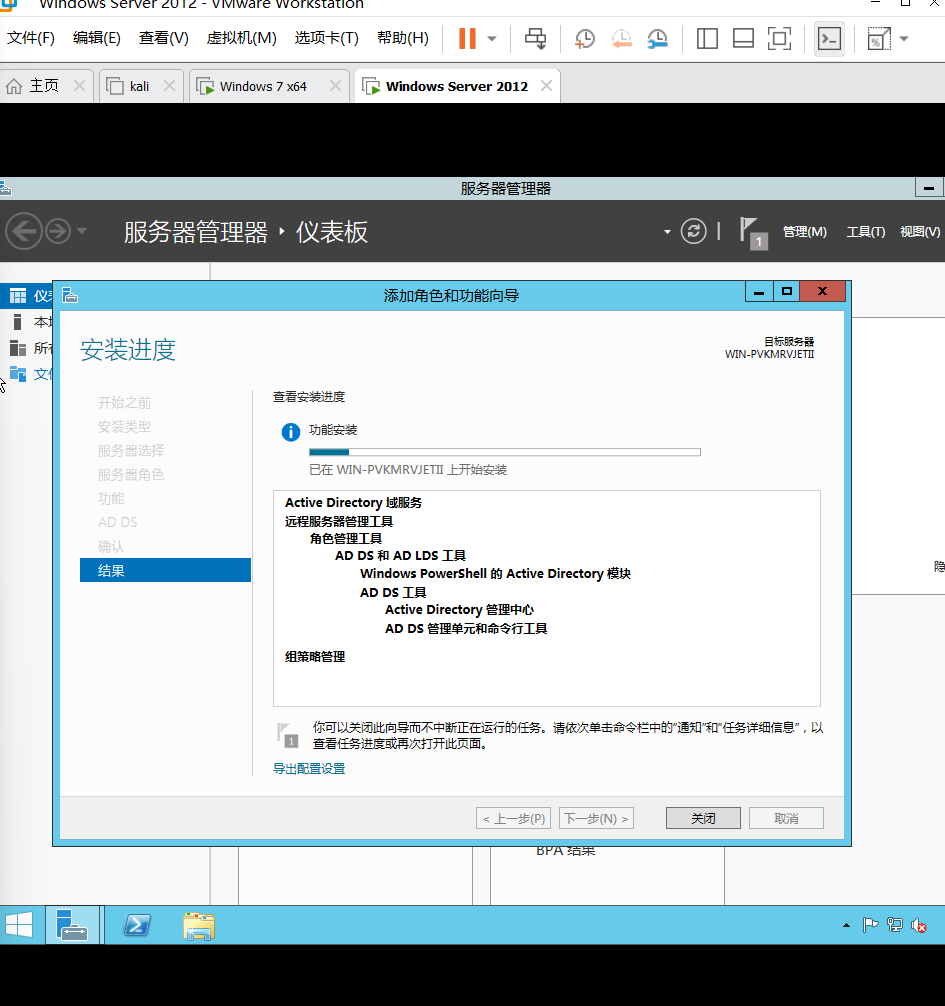This screenshot has height=1006, width=945.
Task: Show hidden tray icons arrow
Action: pos(846,925)
